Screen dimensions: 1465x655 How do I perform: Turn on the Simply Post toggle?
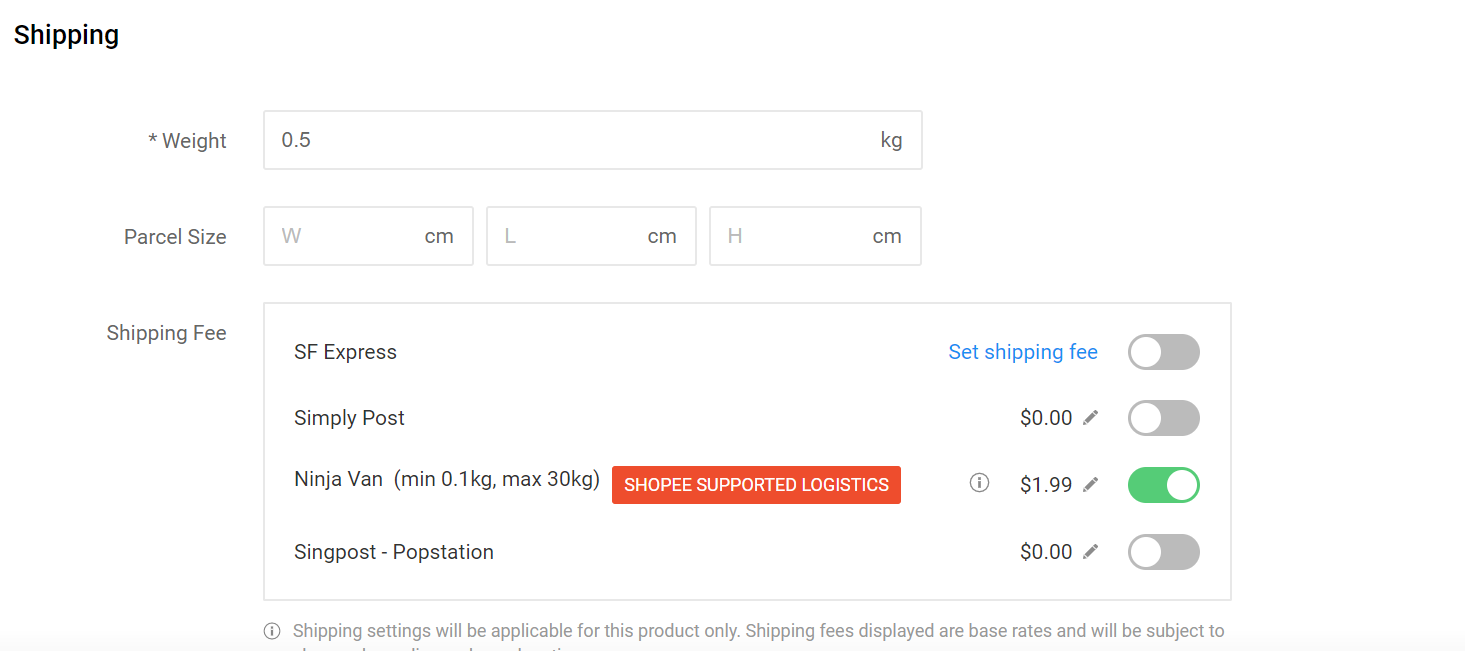point(1163,418)
